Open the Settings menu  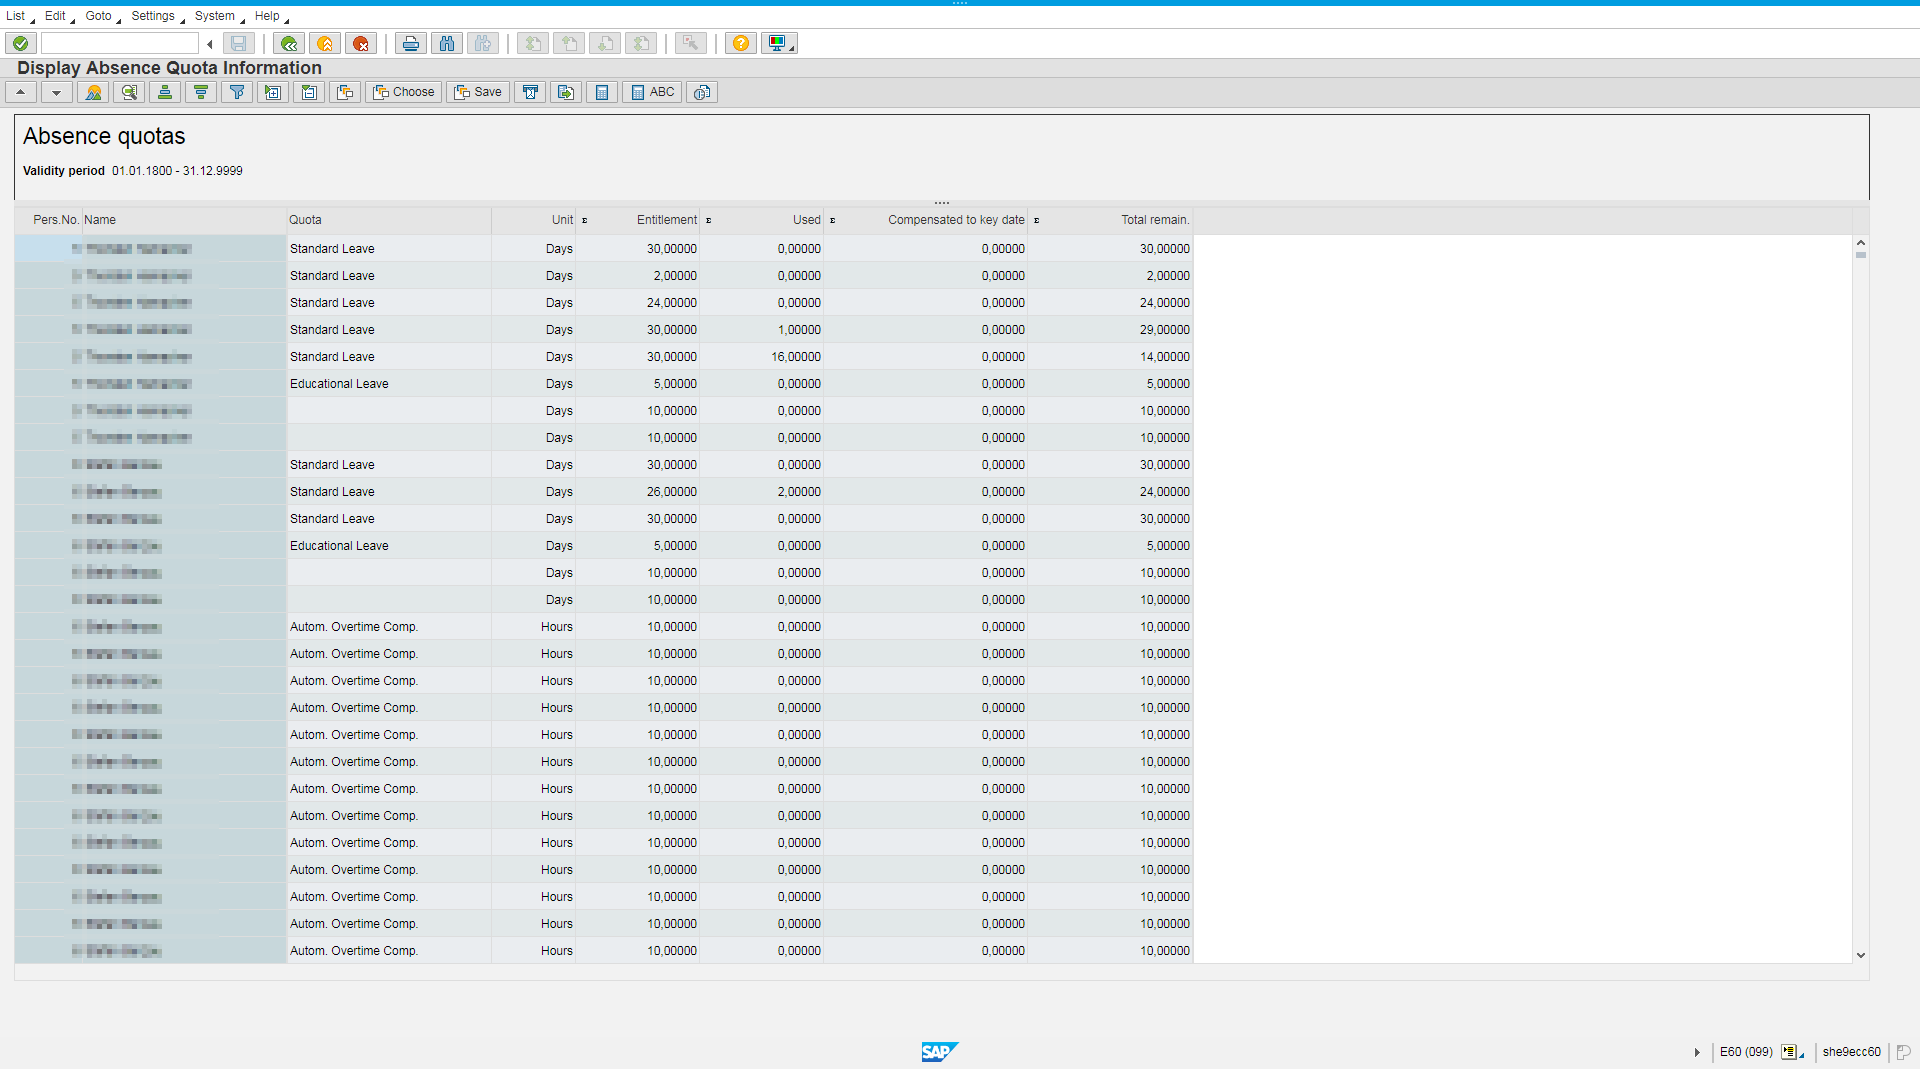(x=153, y=16)
